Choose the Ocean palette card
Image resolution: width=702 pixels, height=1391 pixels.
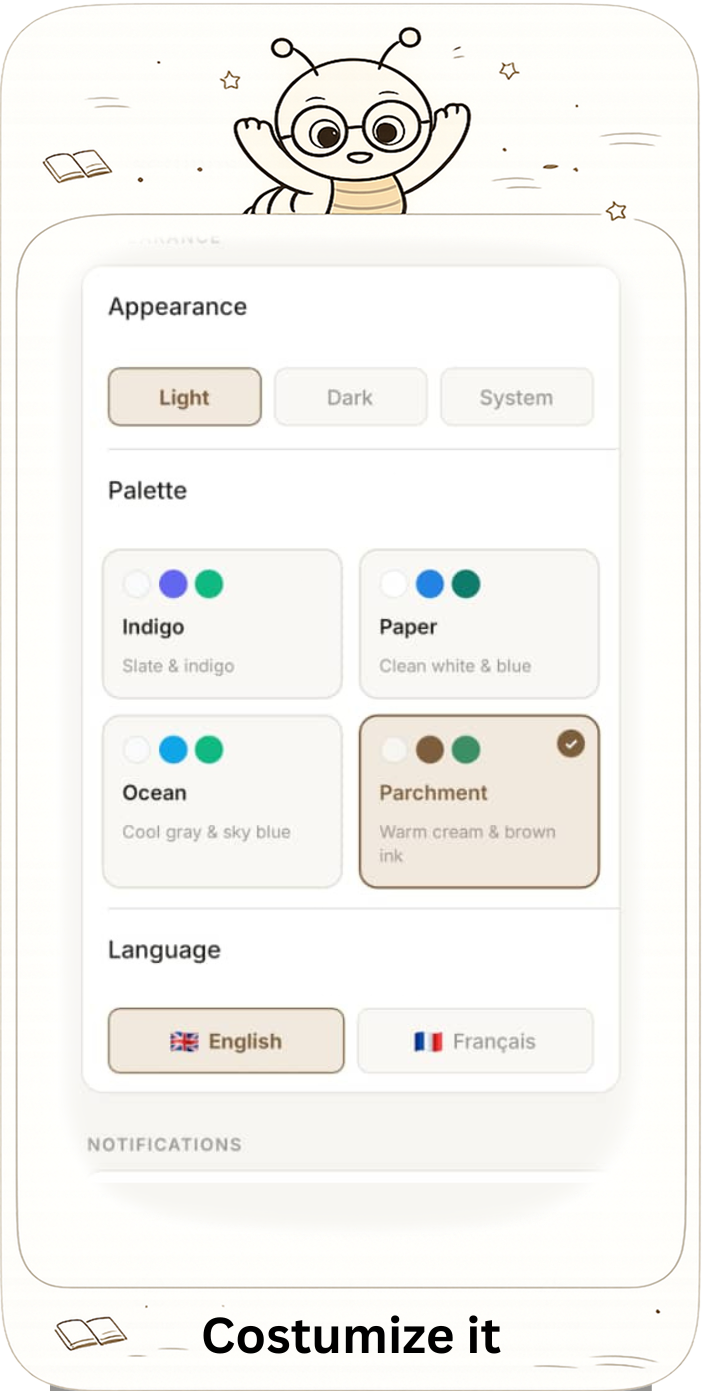[x=222, y=801]
